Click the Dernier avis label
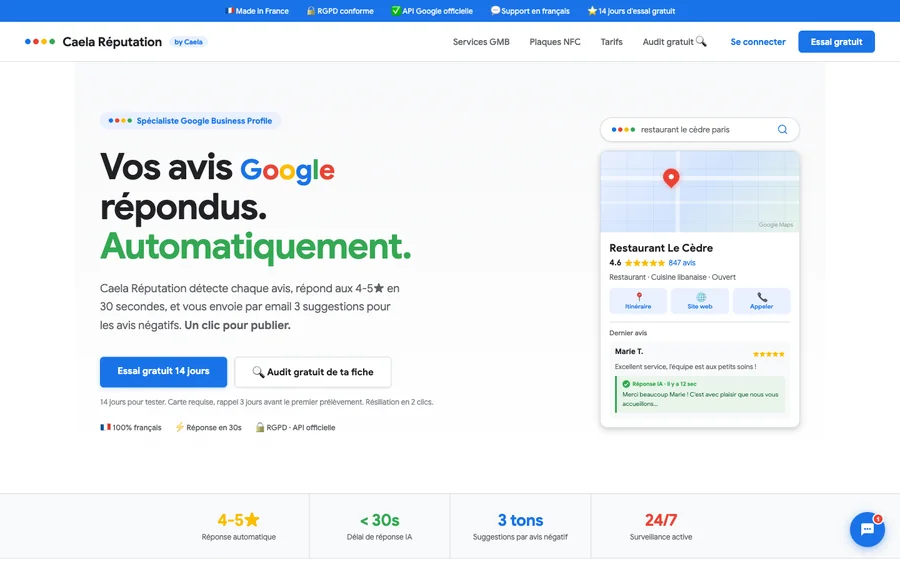900x562 pixels. click(x=628, y=333)
